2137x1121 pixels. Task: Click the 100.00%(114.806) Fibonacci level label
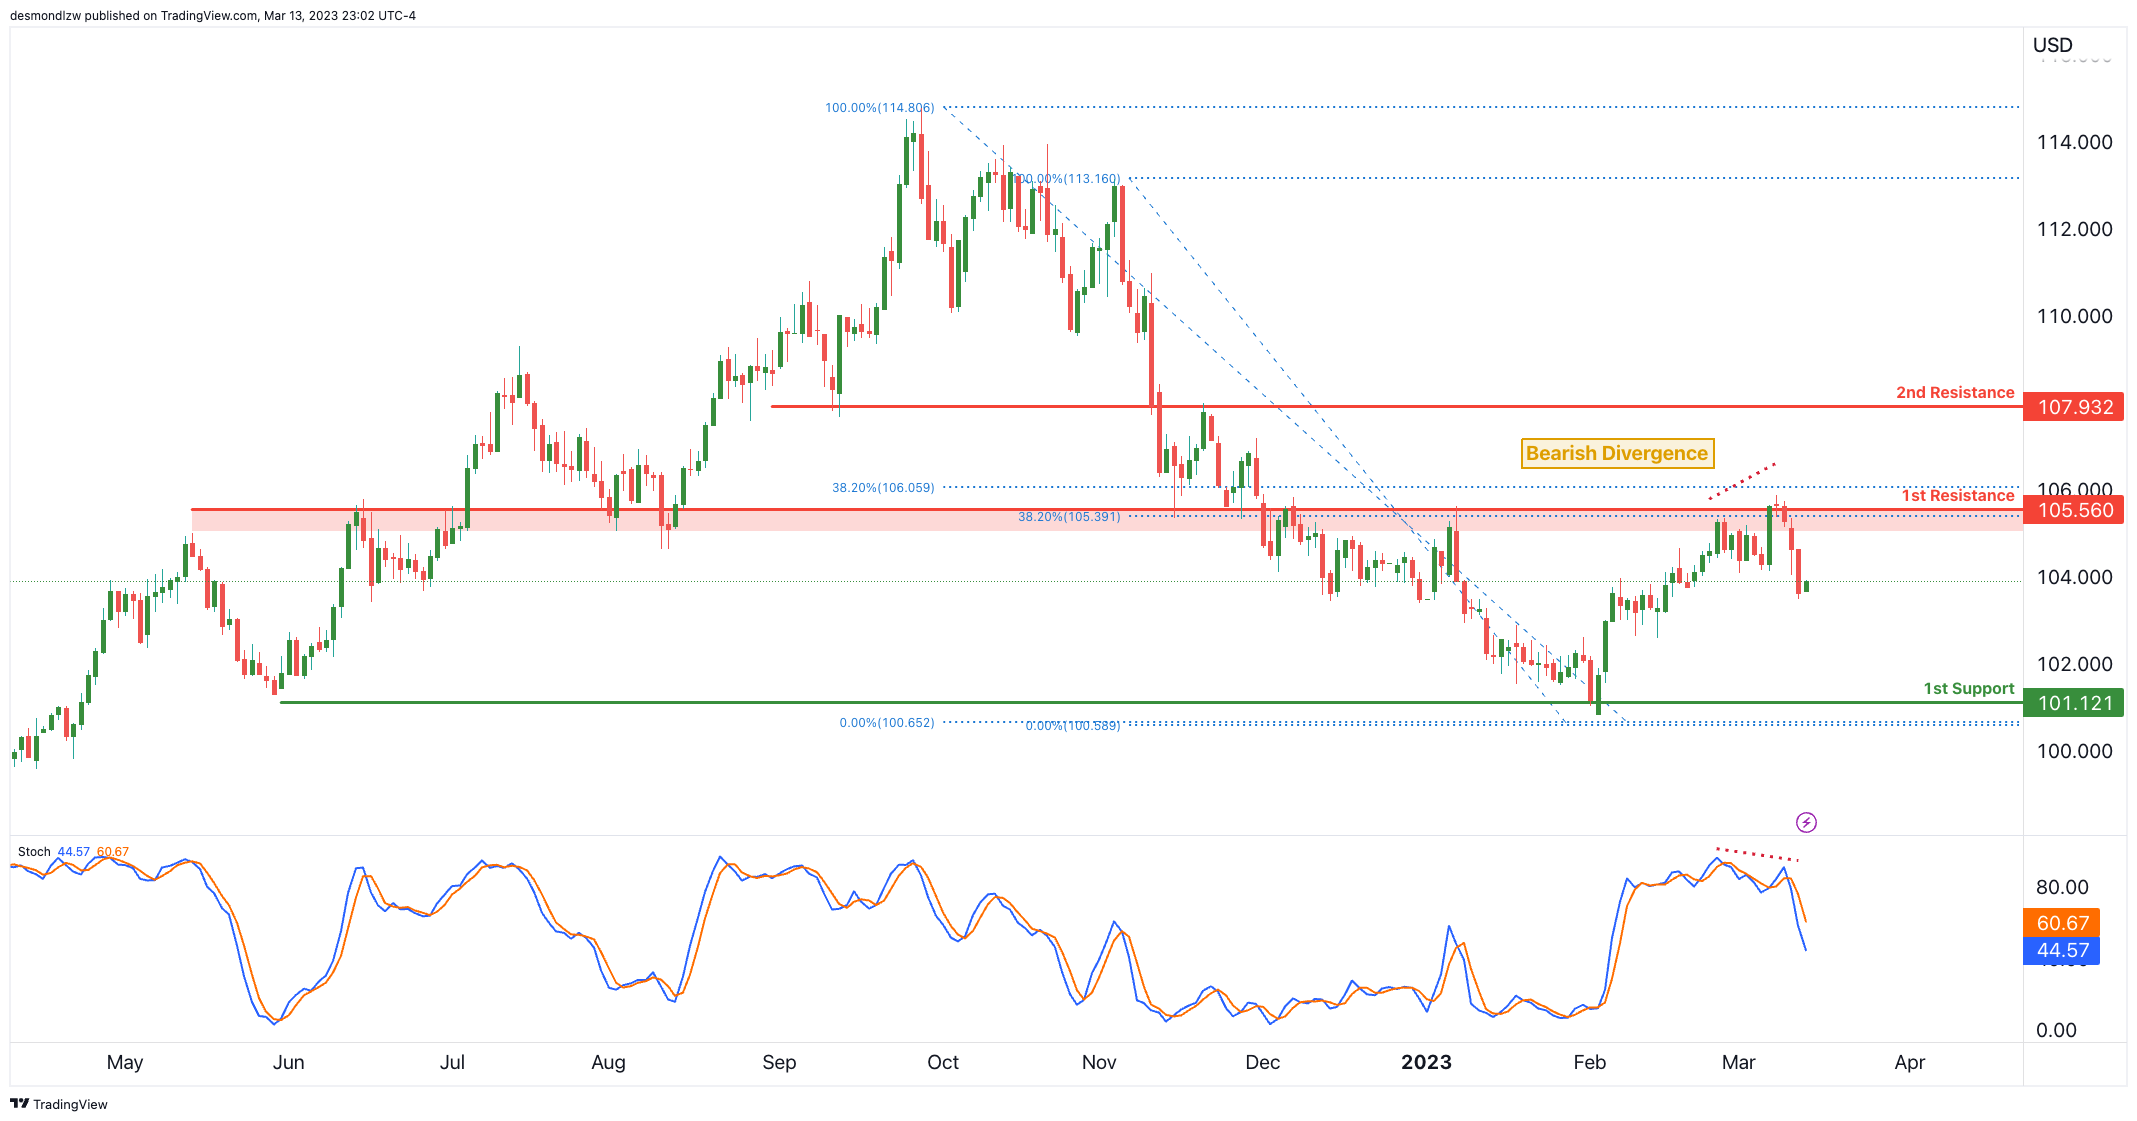pyautogui.click(x=879, y=107)
